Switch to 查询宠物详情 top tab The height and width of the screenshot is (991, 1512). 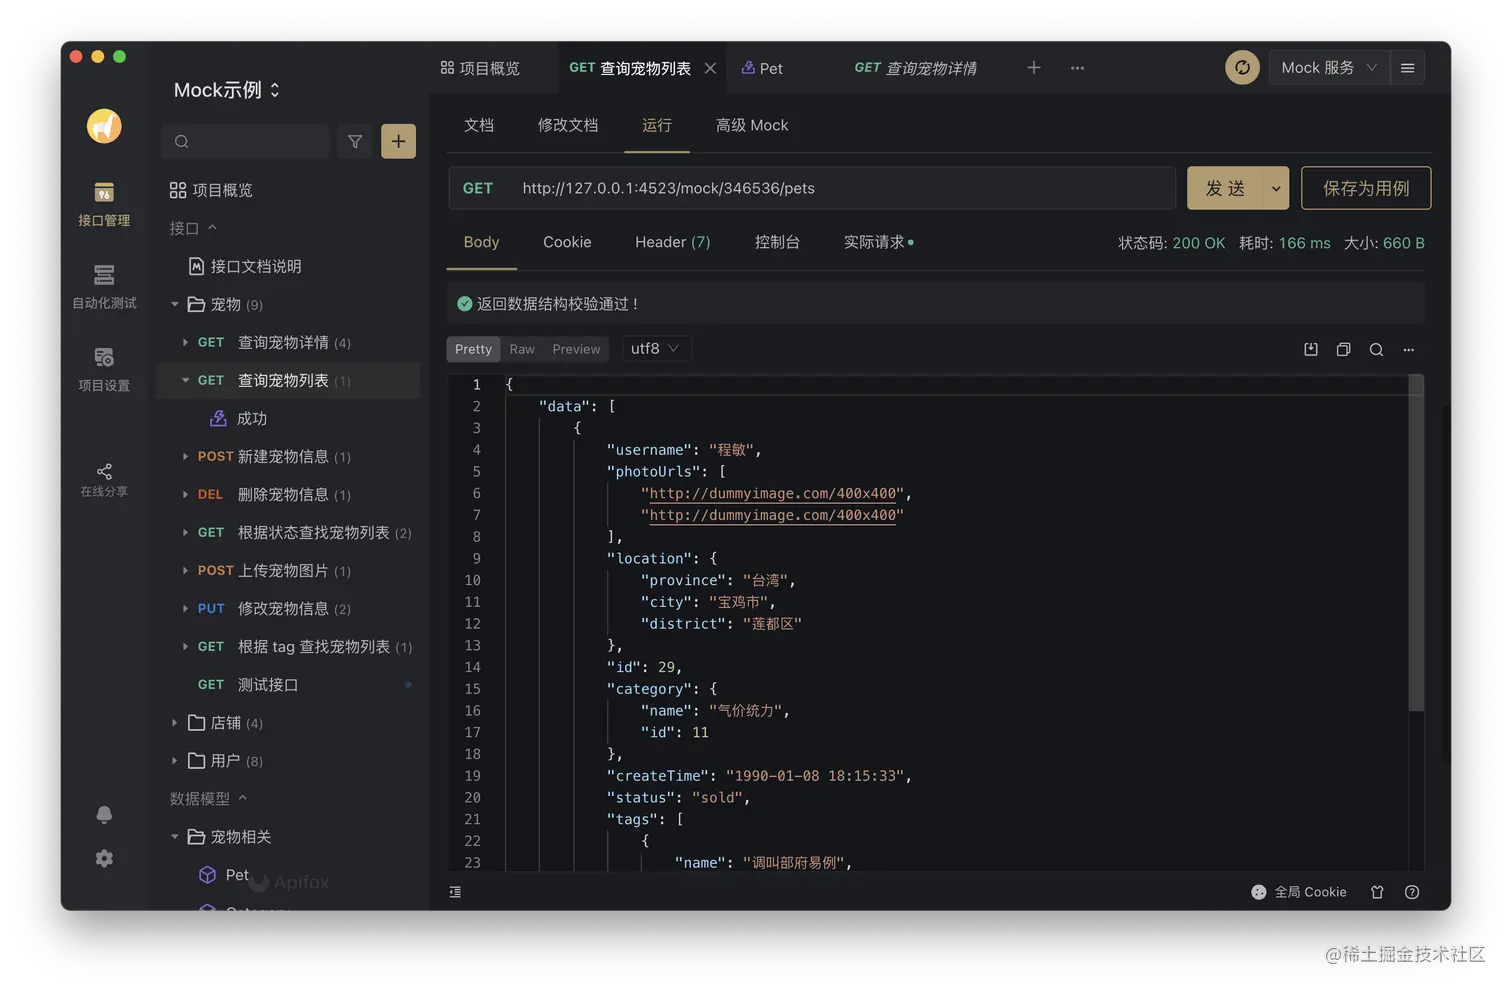tap(916, 68)
